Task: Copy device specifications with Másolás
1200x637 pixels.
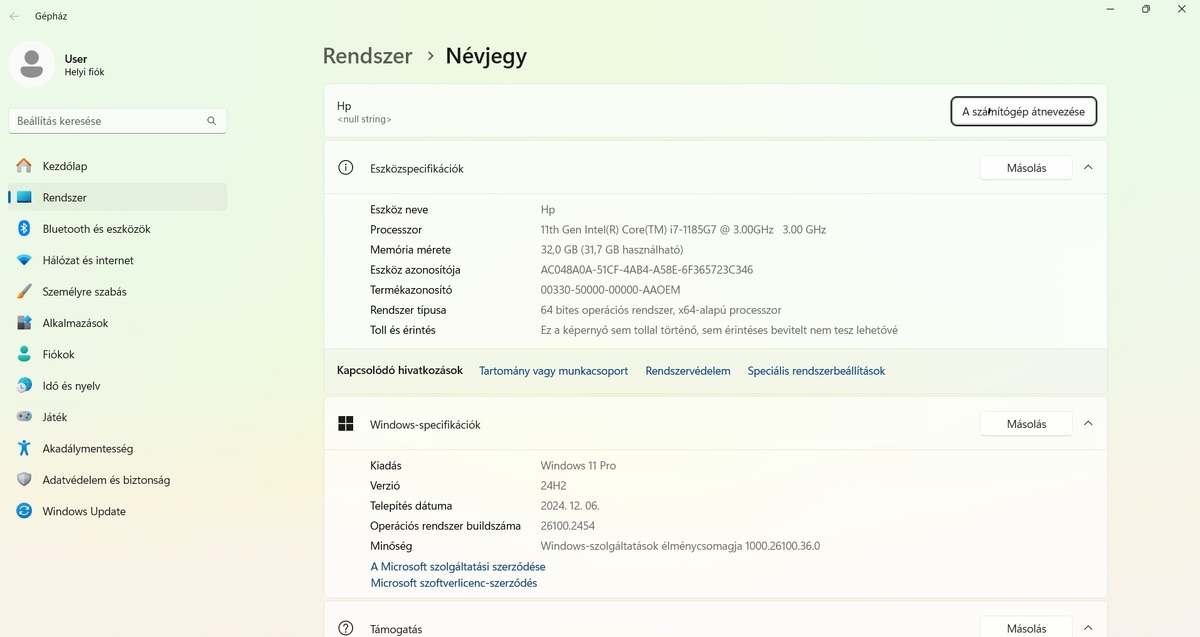Action: coord(1026,168)
